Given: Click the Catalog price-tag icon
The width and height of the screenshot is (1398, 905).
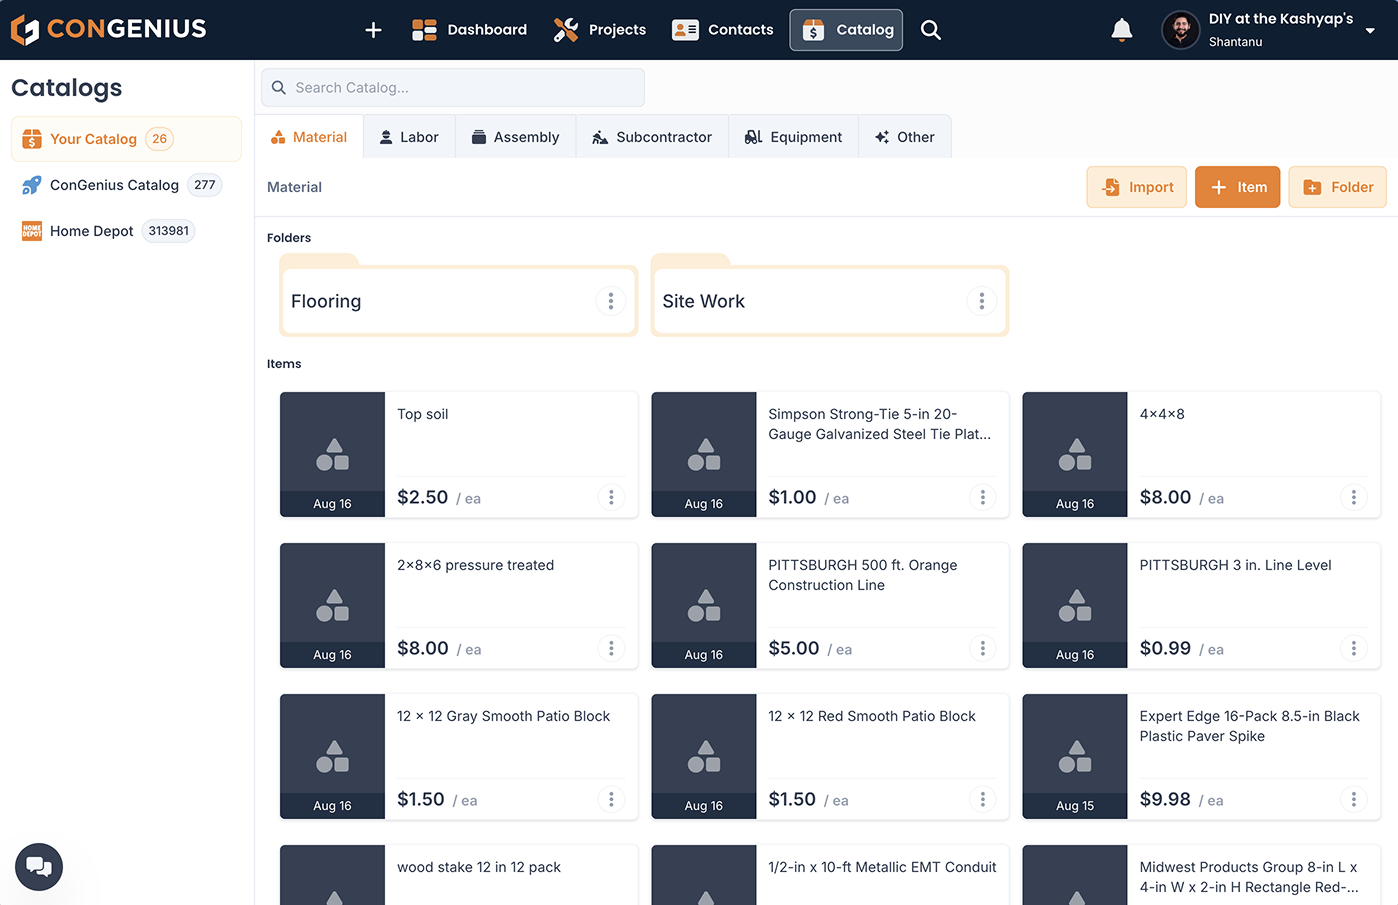Looking at the screenshot, I should coord(814,30).
